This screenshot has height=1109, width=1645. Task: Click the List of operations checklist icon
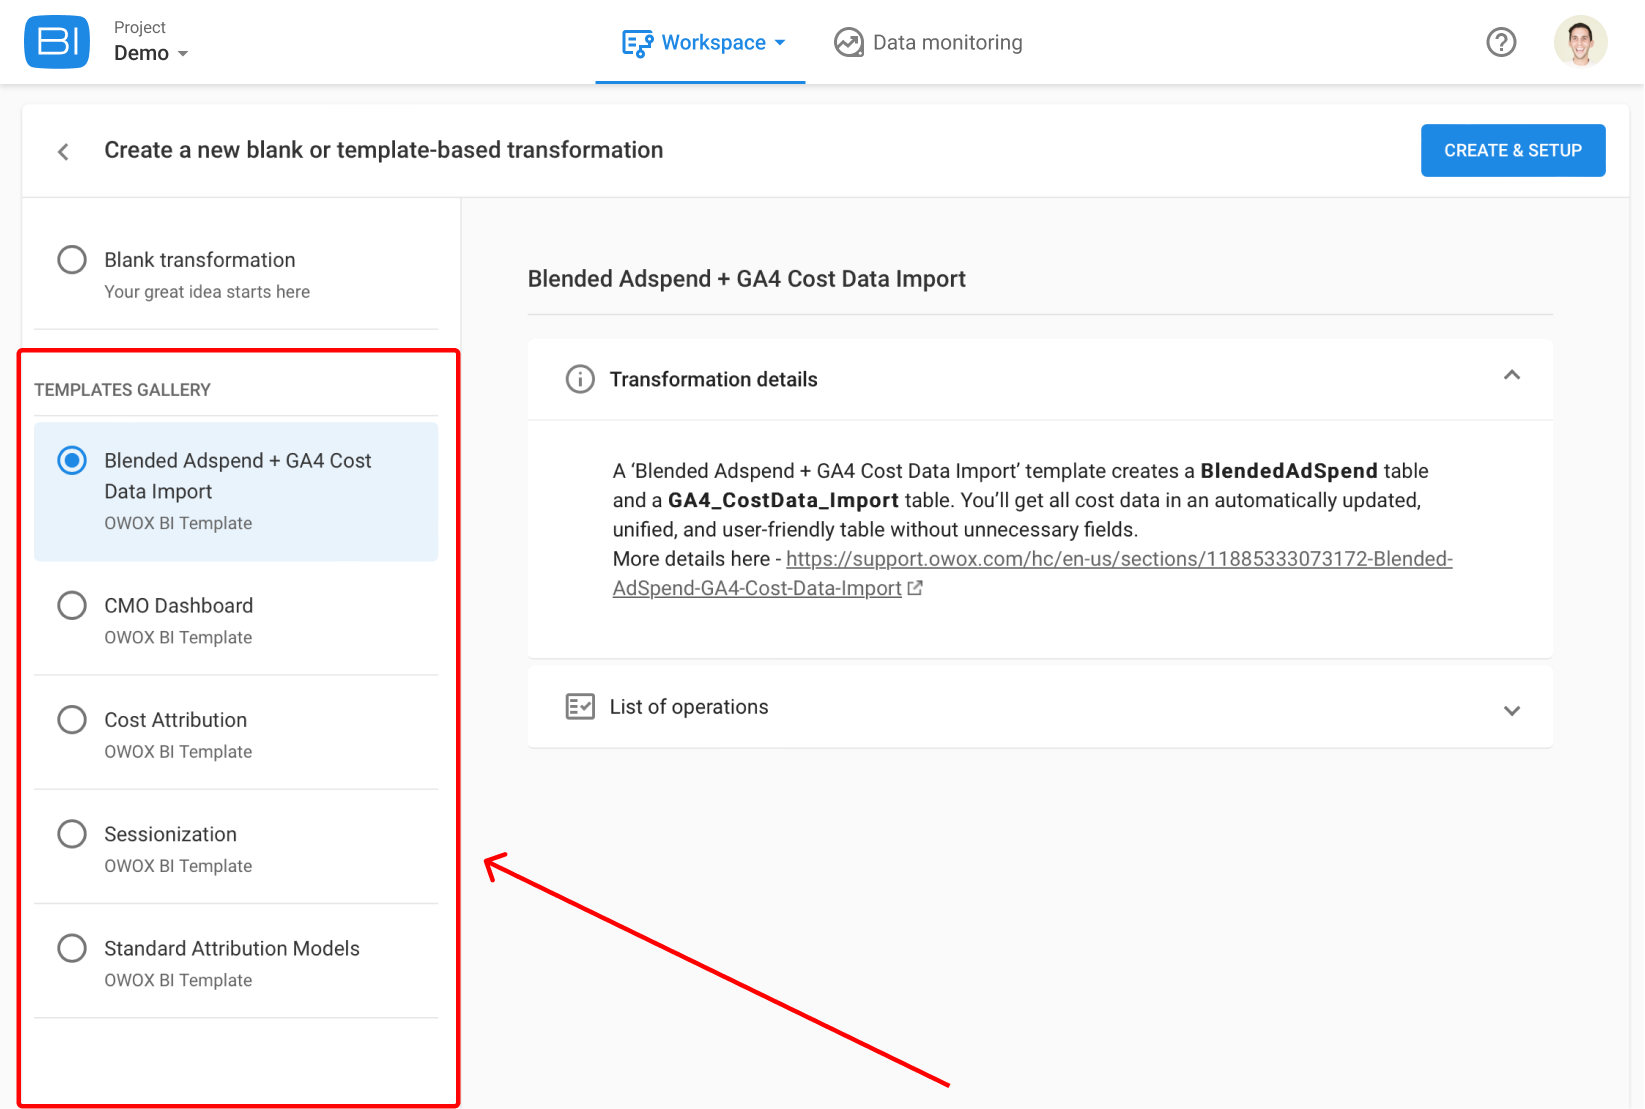pos(580,707)
